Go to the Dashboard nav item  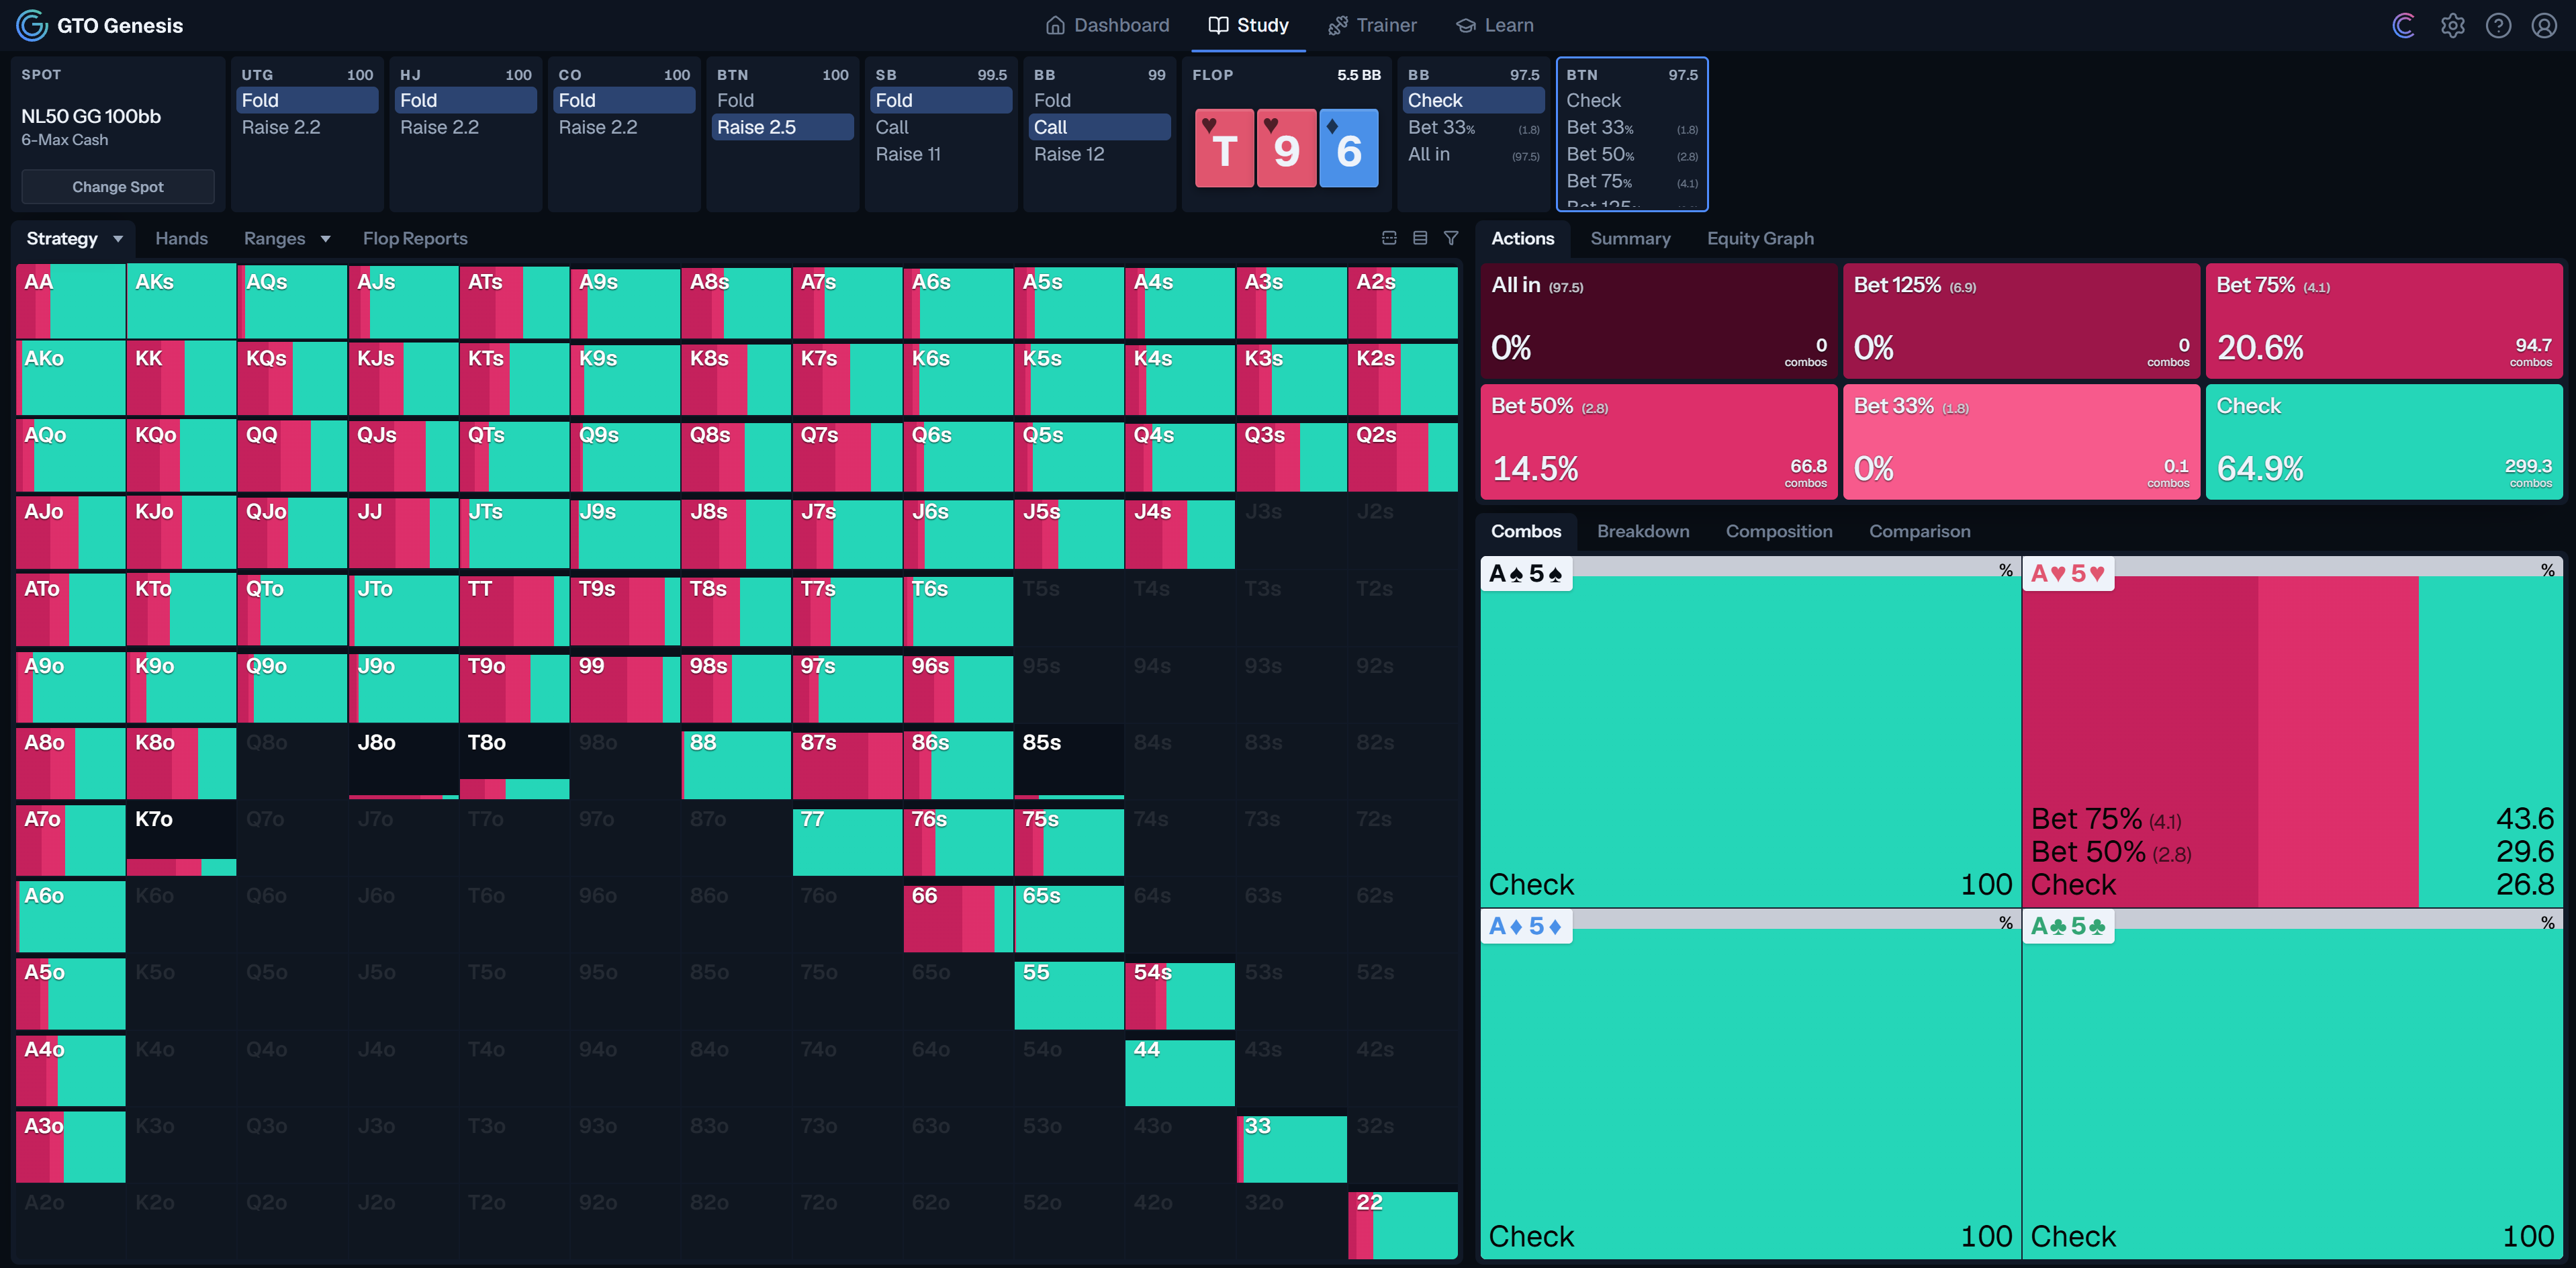1107,25
